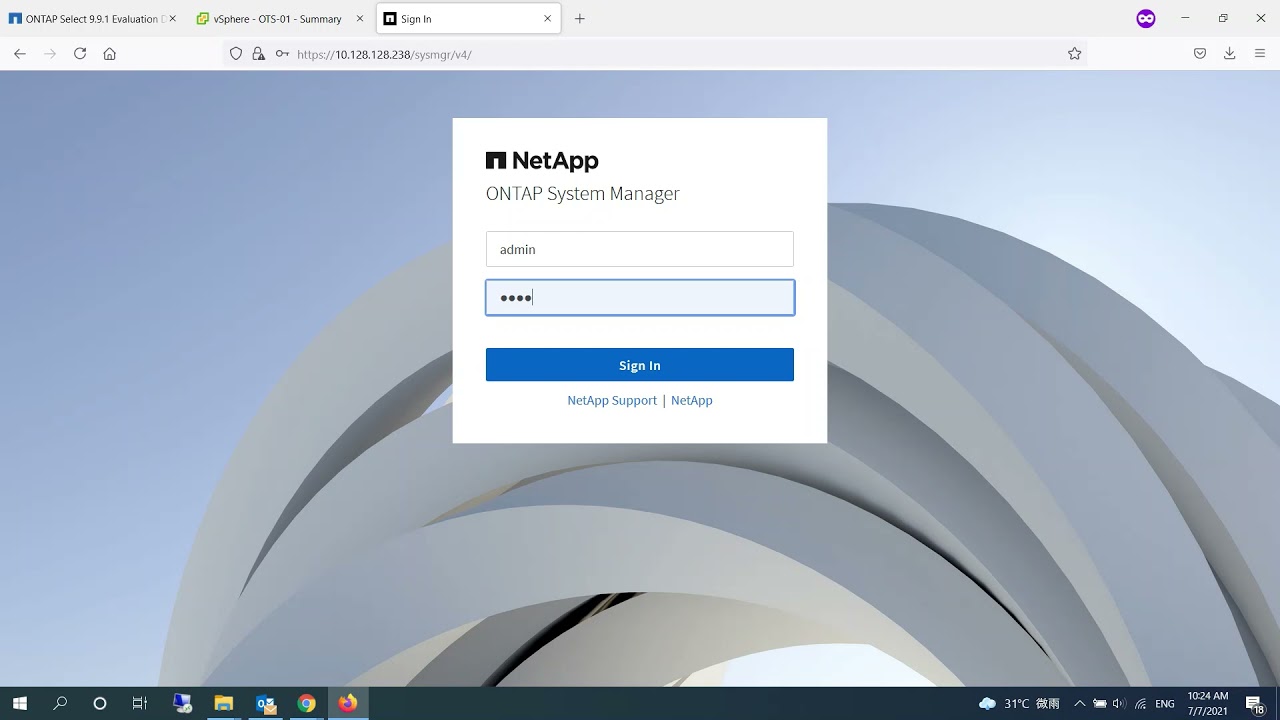Click the password field
Screen dimensions: 1280x720
(x=640, y=298)
